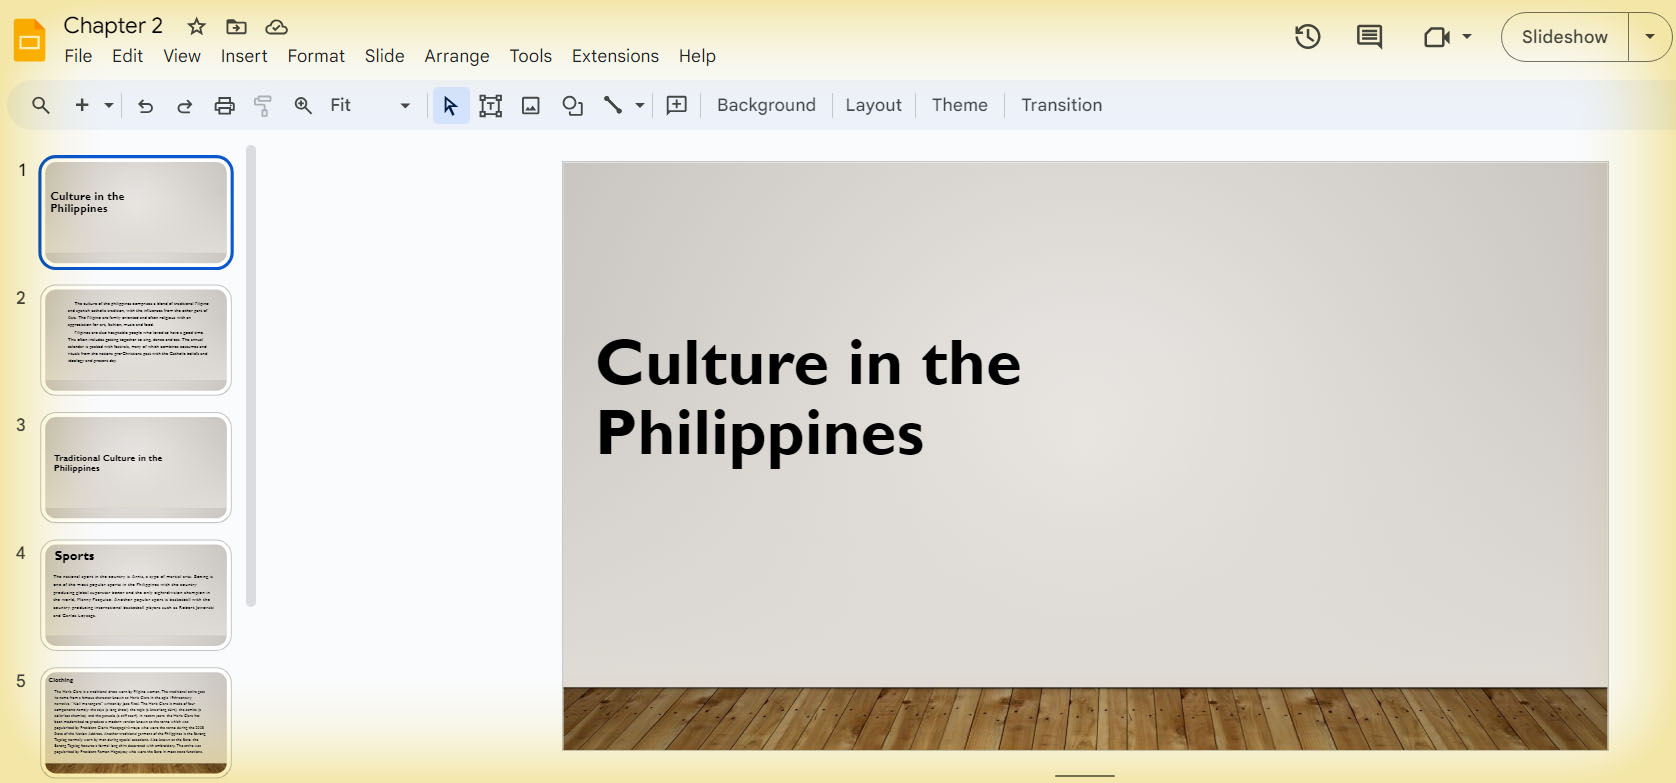This screenshot has width=1676, height=783.
Task: Click the Transition button
Action: [1061, 105]
